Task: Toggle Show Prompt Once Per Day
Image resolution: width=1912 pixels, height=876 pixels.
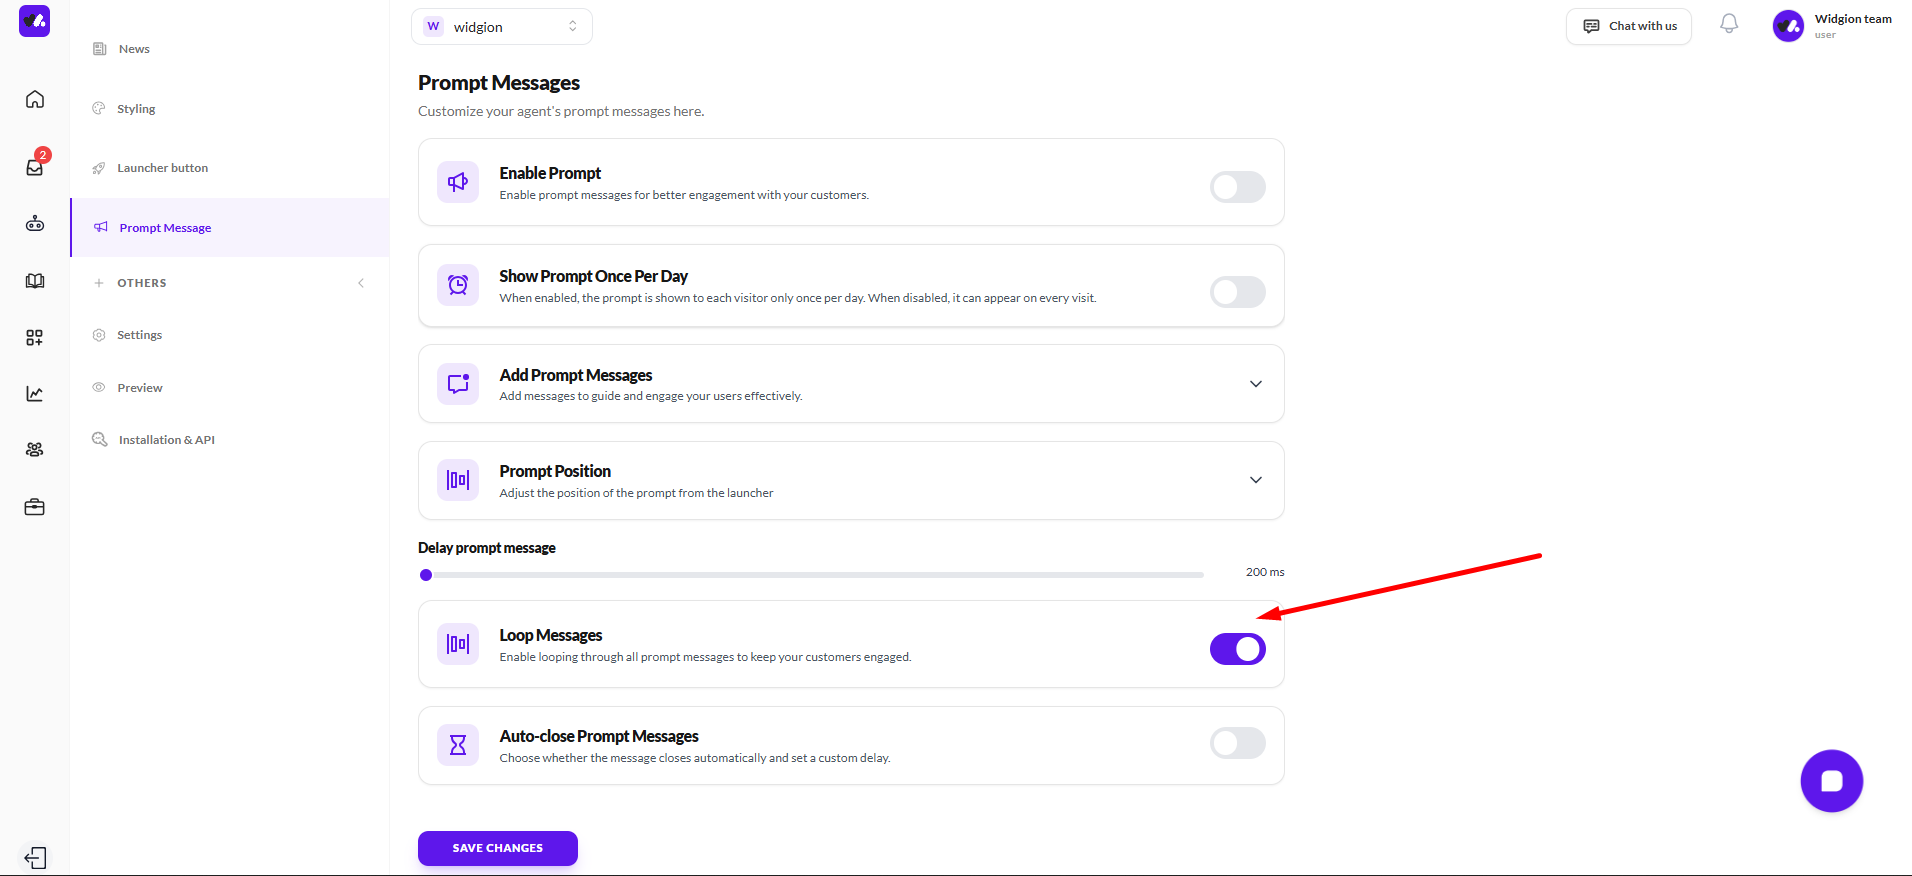Action: [x=1237, y=292]
